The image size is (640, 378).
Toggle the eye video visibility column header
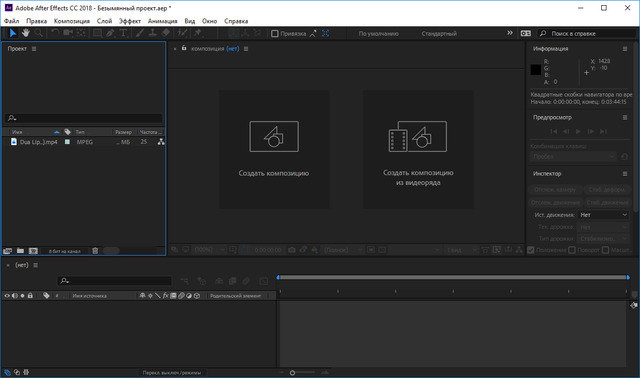click(7, 296)
